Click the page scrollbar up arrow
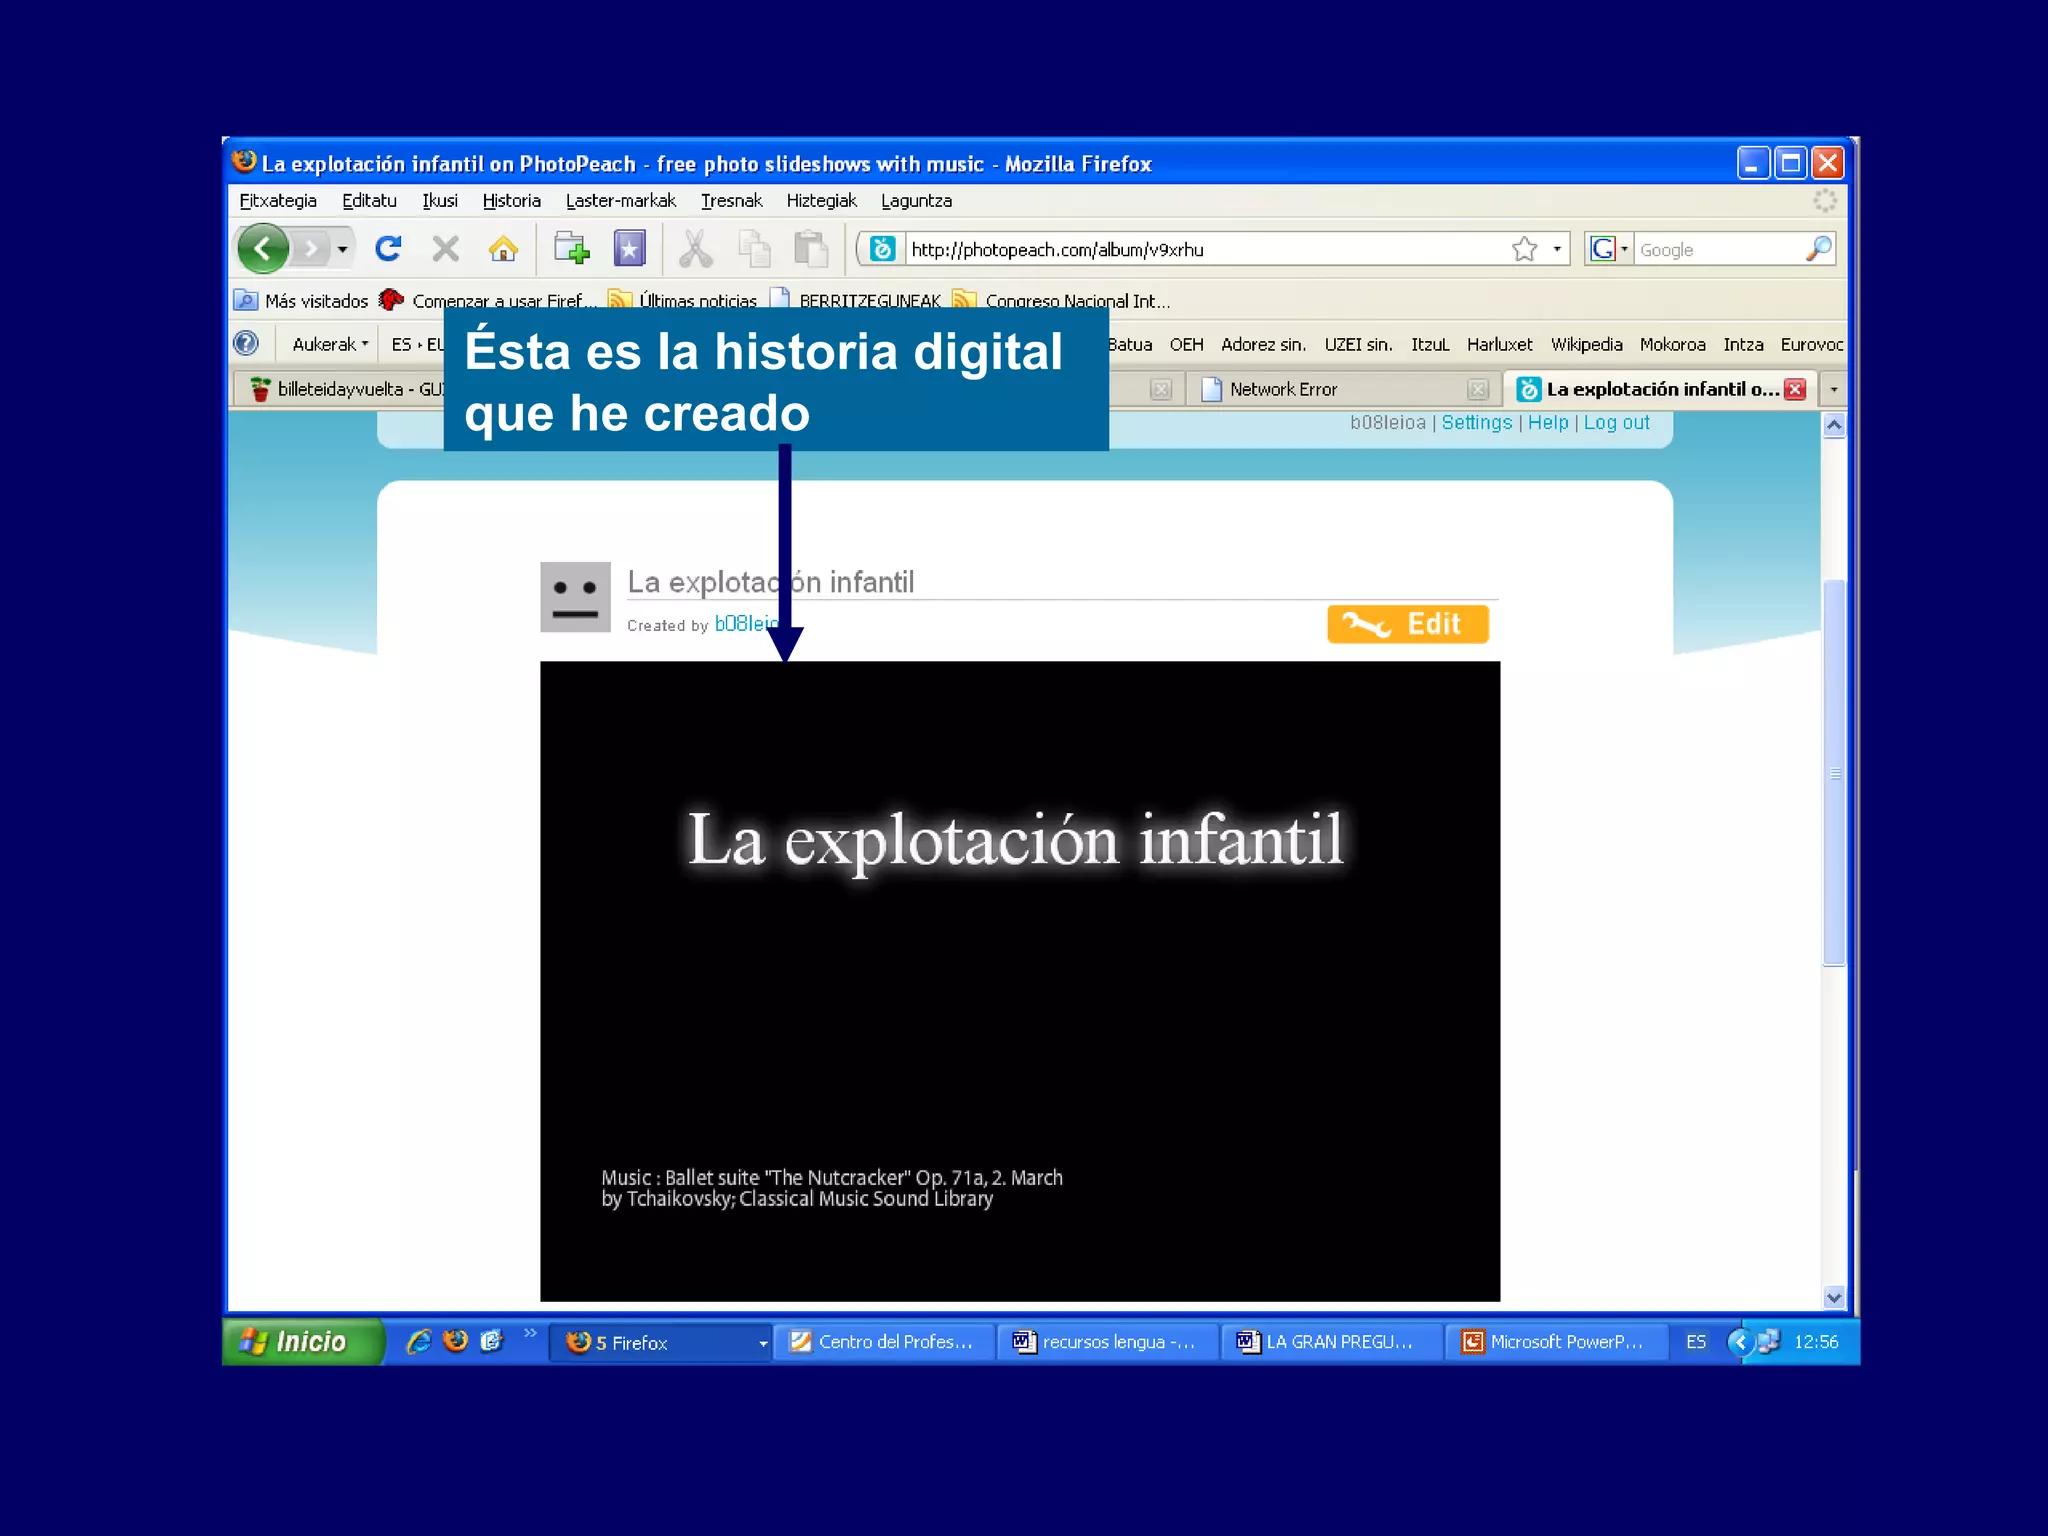The image size is (2048, 1536). tap(1833, 425)
